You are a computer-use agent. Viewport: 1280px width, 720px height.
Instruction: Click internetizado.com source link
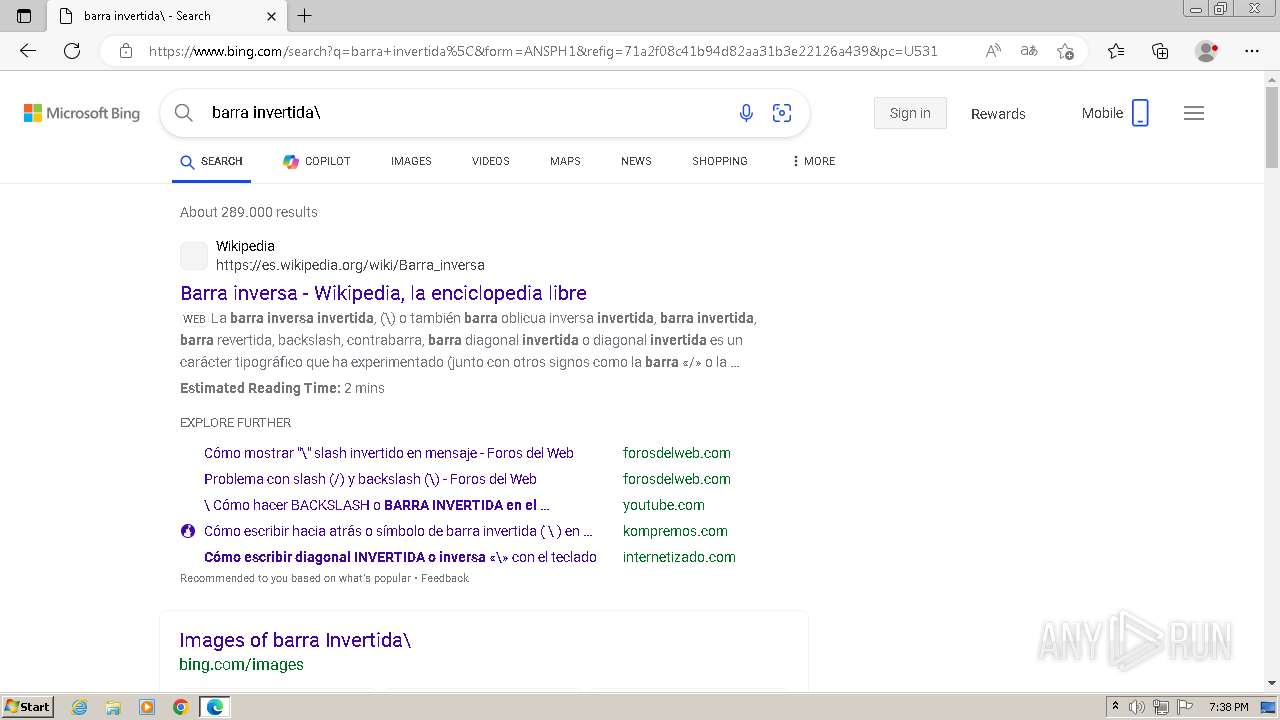pos(679,557)
